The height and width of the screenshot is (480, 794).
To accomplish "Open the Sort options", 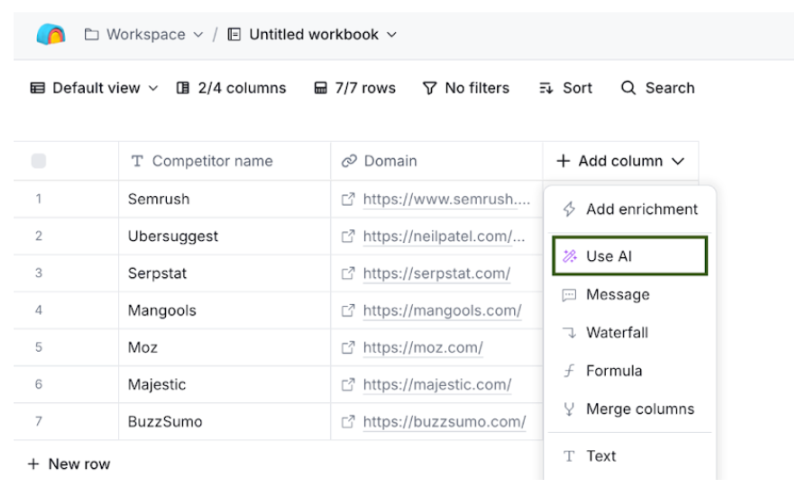I will pos(566,88).
